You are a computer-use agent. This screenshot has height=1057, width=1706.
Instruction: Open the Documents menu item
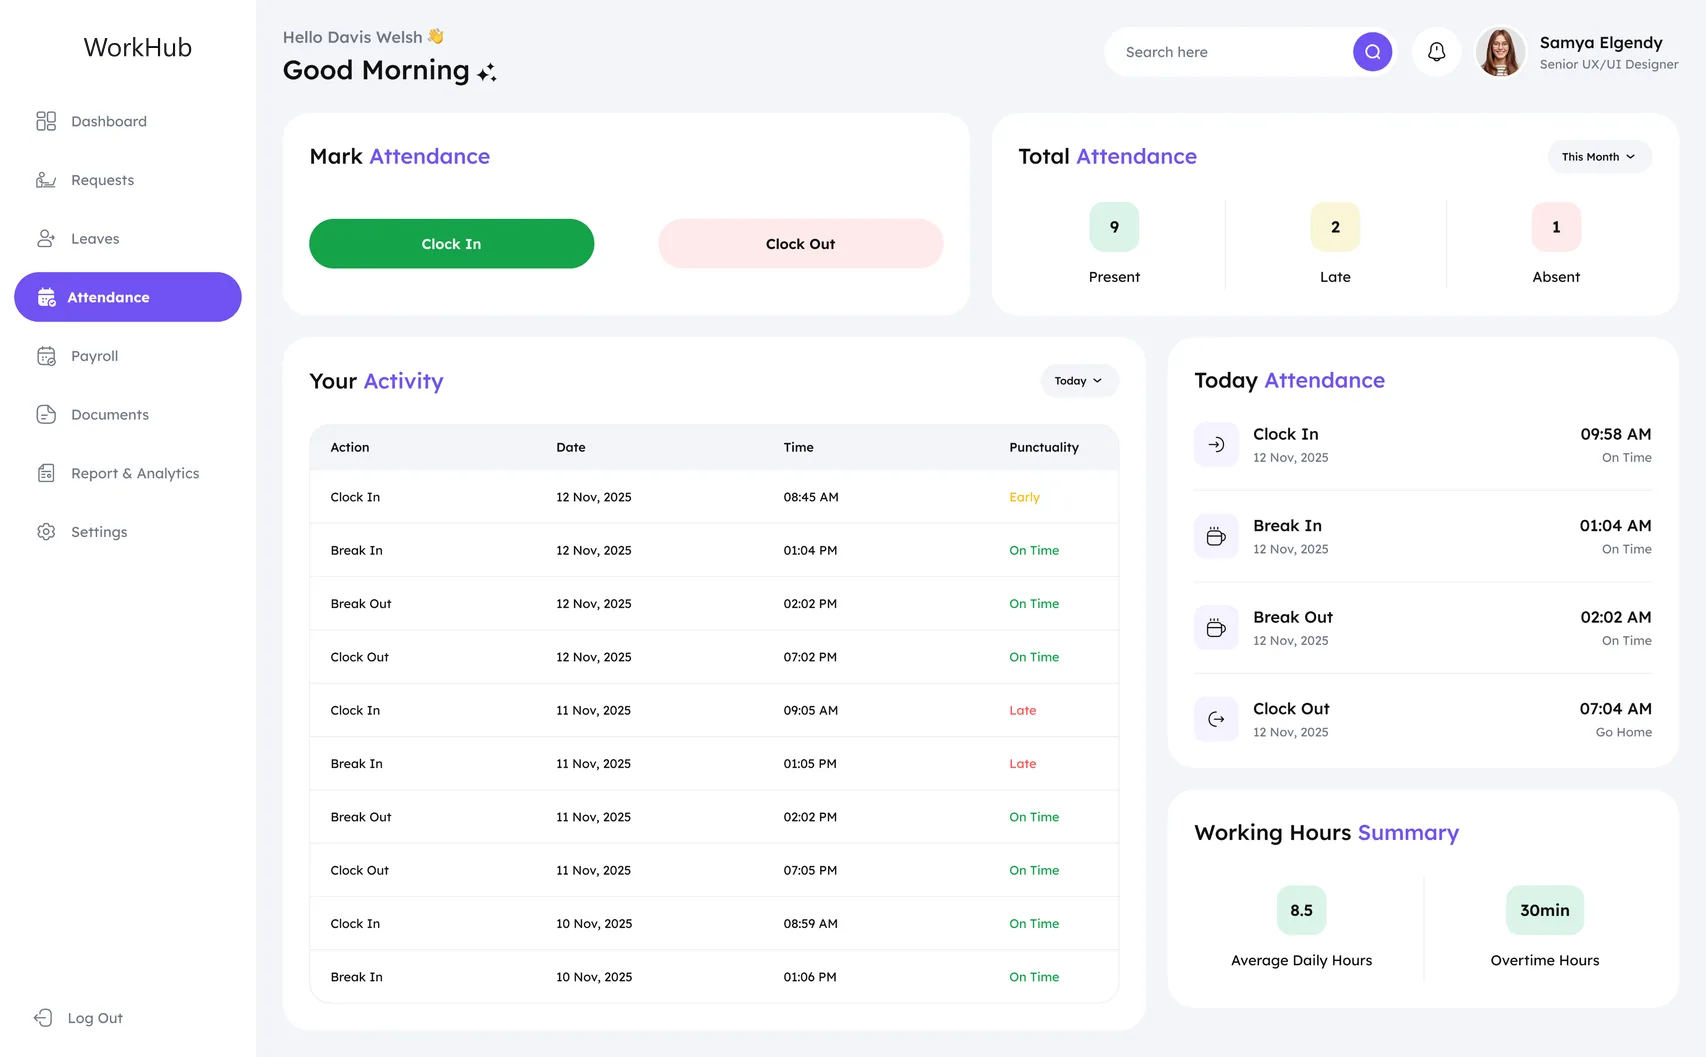127,414
